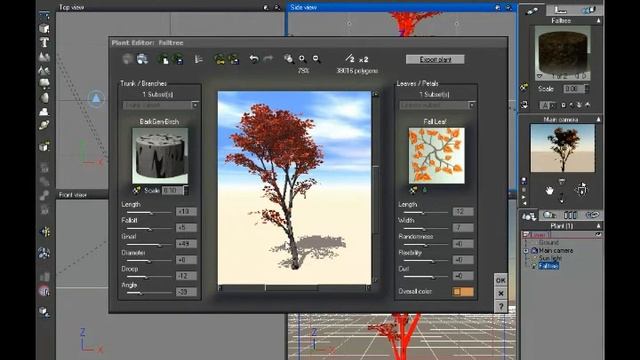Switch to first object properties tab
Viewport: 640px width, 360px height.
[532, 11]
